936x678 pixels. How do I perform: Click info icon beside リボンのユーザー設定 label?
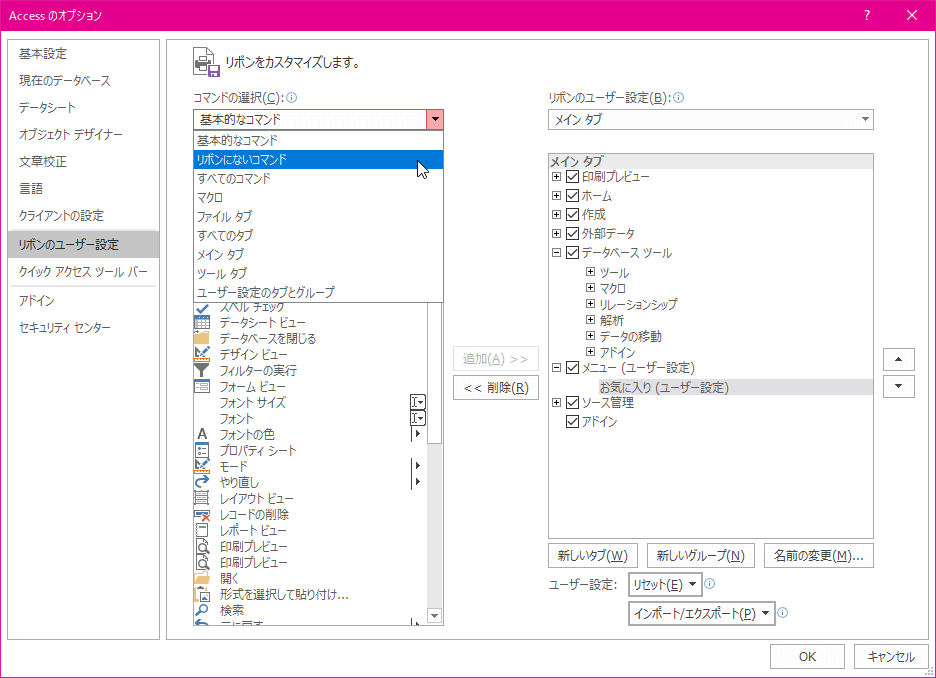tap(679, 98)
